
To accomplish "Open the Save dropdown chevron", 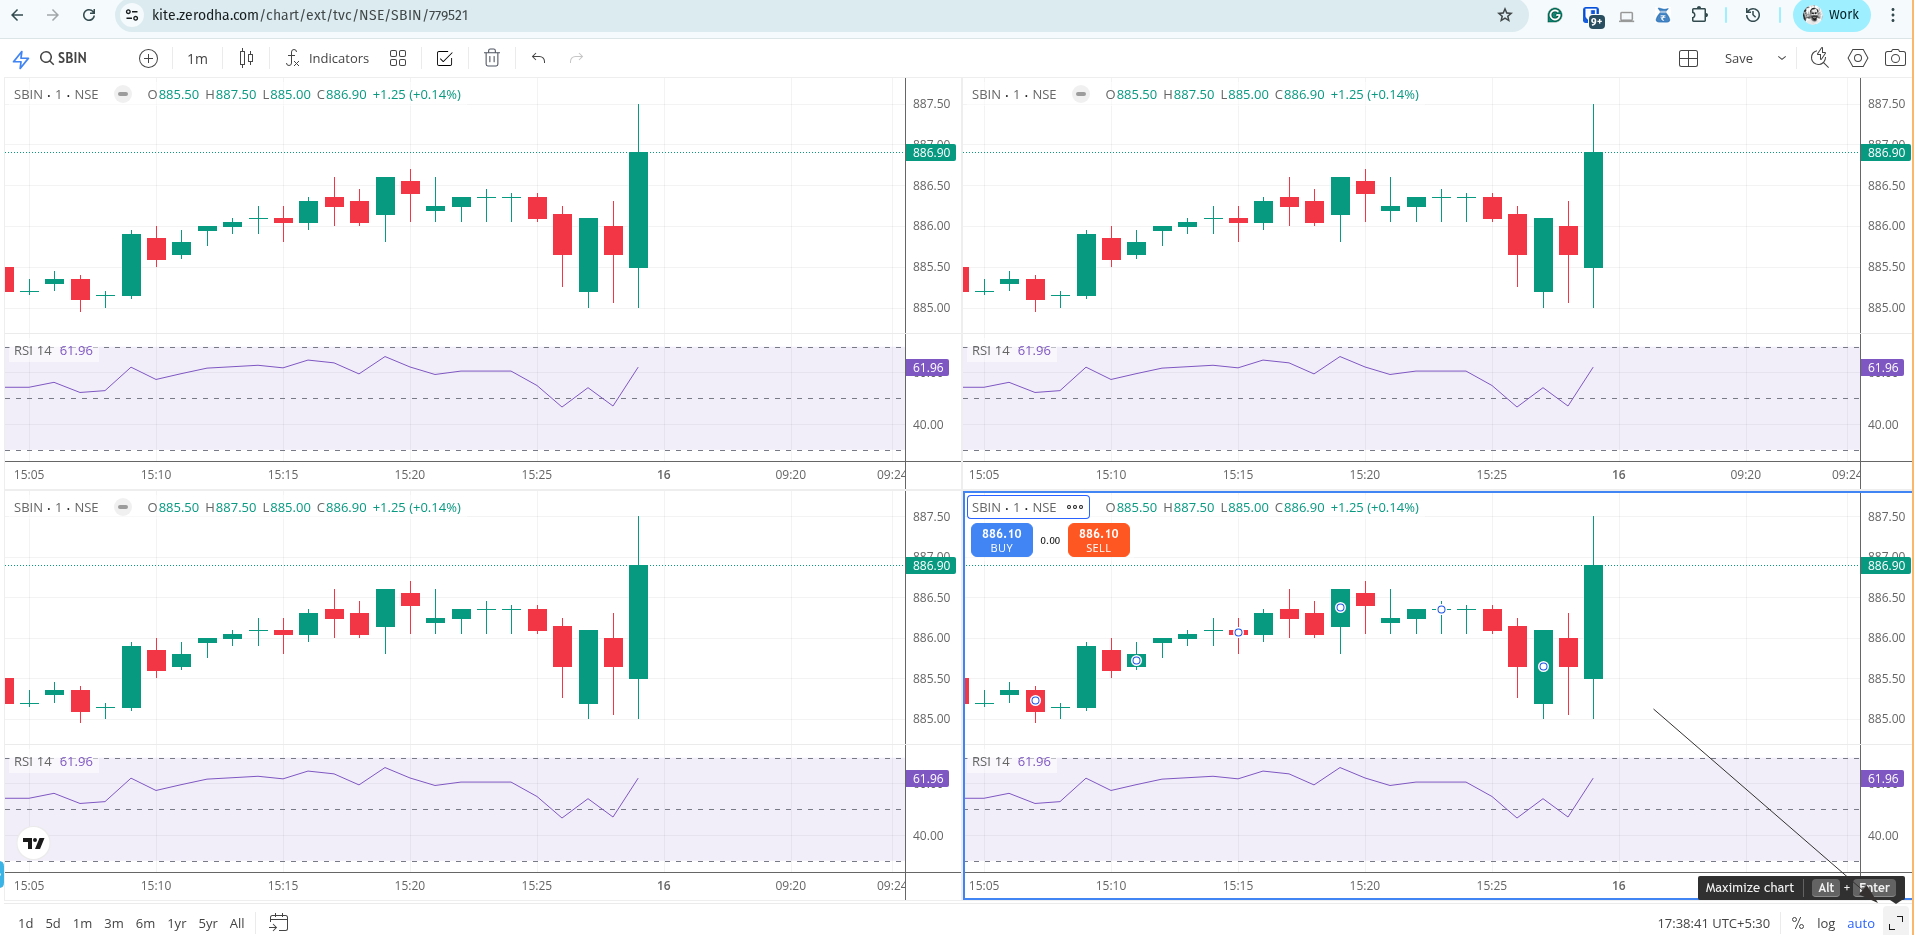I will tap(1783, 58).
